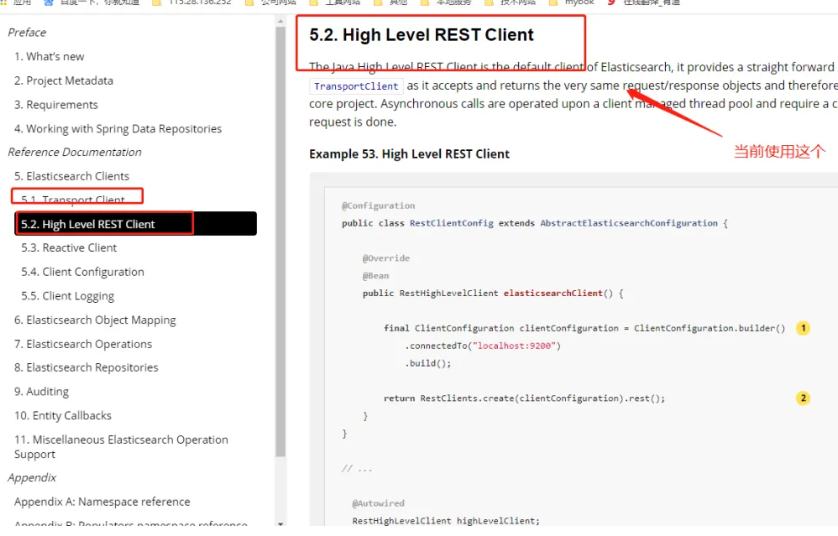
Task: Open "Appendix A: Namespace reference"
Action: point(102,502)
